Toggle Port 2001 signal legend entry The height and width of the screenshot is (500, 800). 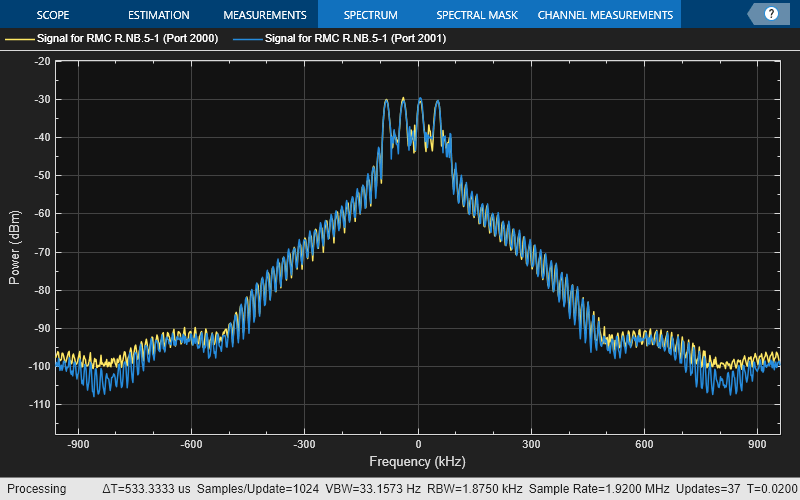coord(340,38)
